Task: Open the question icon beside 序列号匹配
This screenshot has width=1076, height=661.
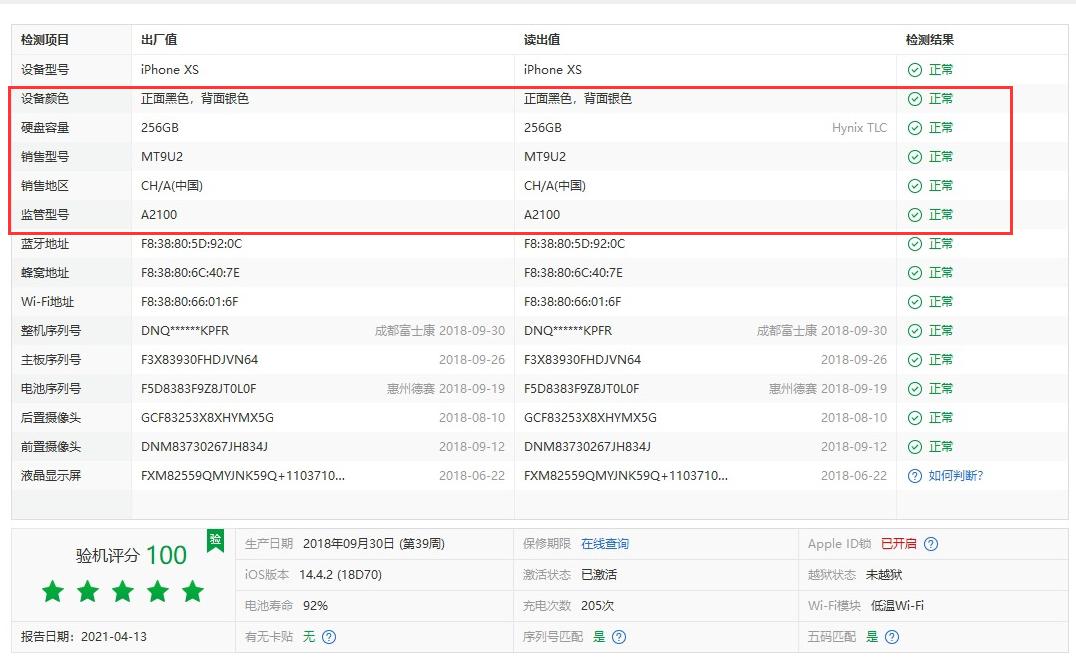Action: (x=618, y=635)
